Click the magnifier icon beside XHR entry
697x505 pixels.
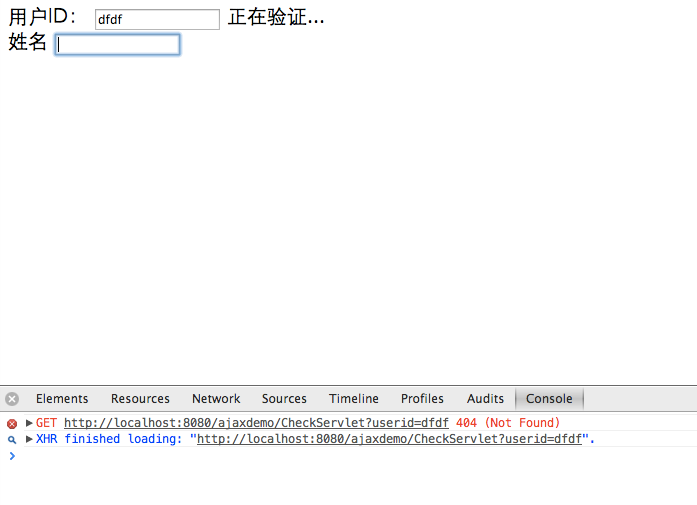12,440
